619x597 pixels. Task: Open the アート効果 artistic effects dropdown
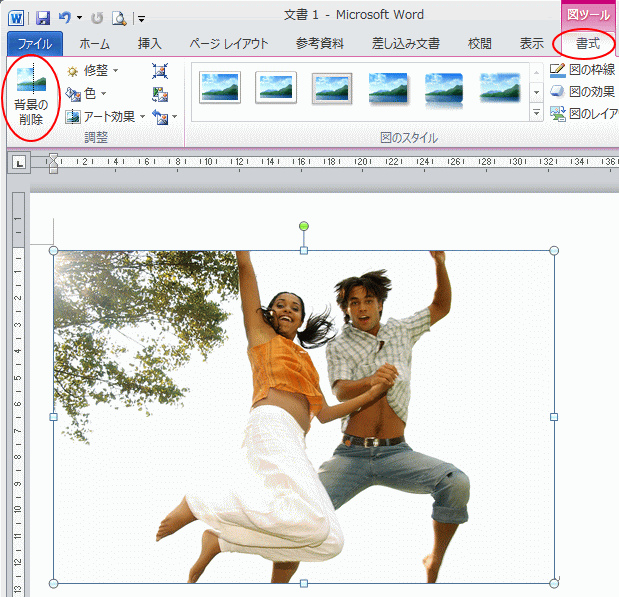point(105,116)
